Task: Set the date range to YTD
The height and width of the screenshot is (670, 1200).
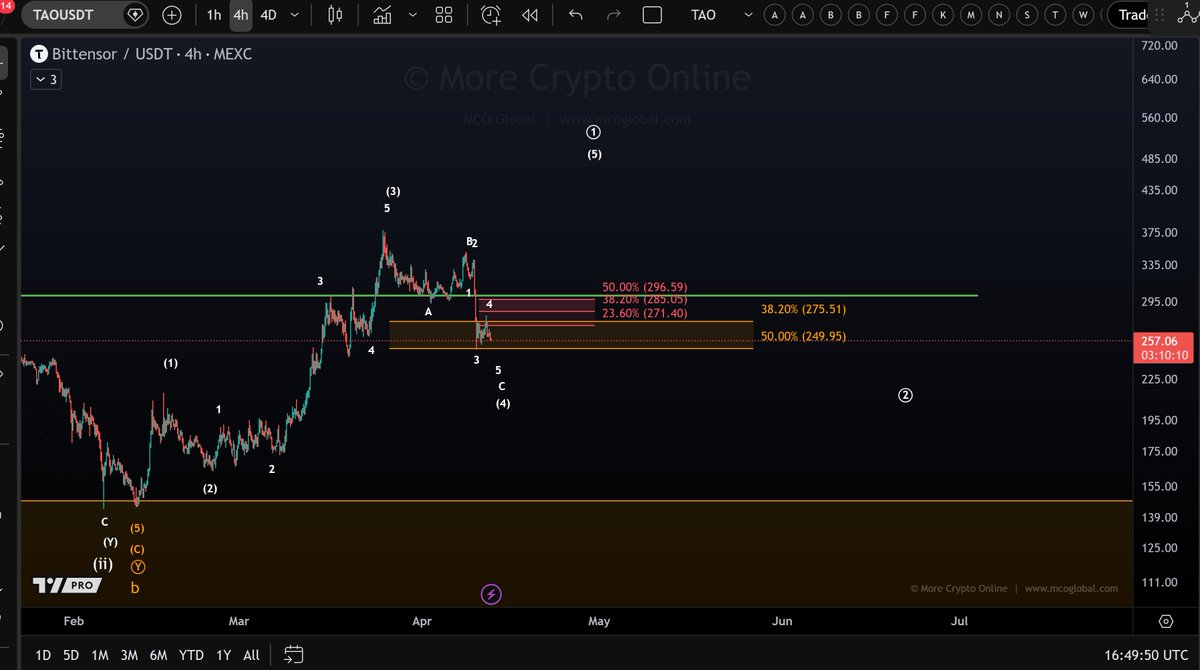Action: 191,655
